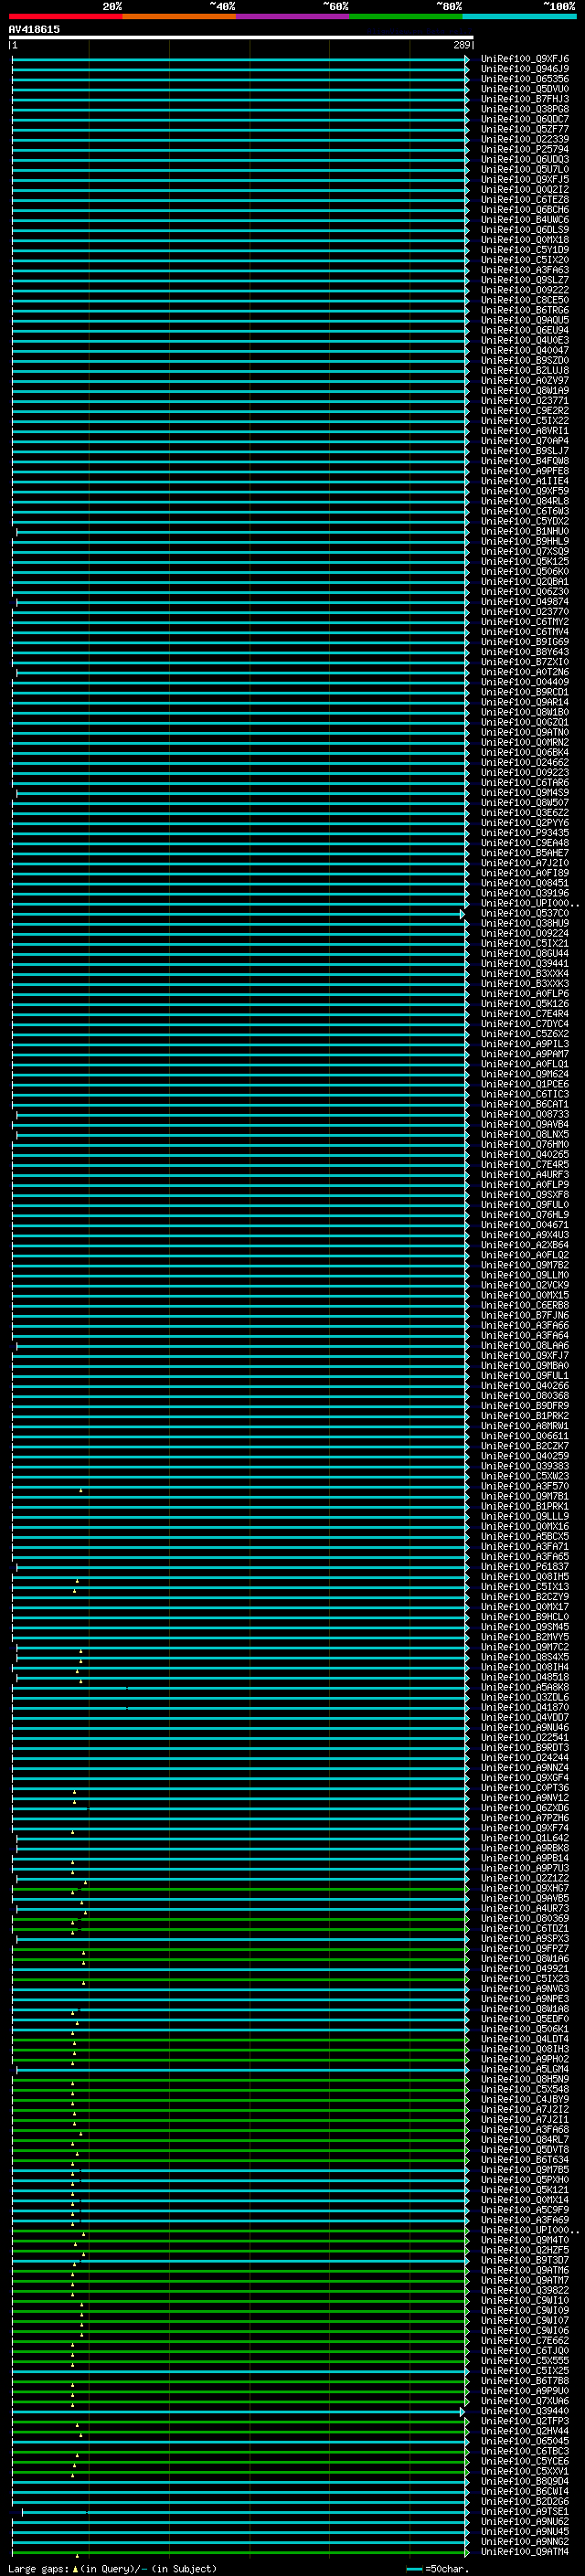Select the UniRef100_Q9SXF8 label

525,1195
